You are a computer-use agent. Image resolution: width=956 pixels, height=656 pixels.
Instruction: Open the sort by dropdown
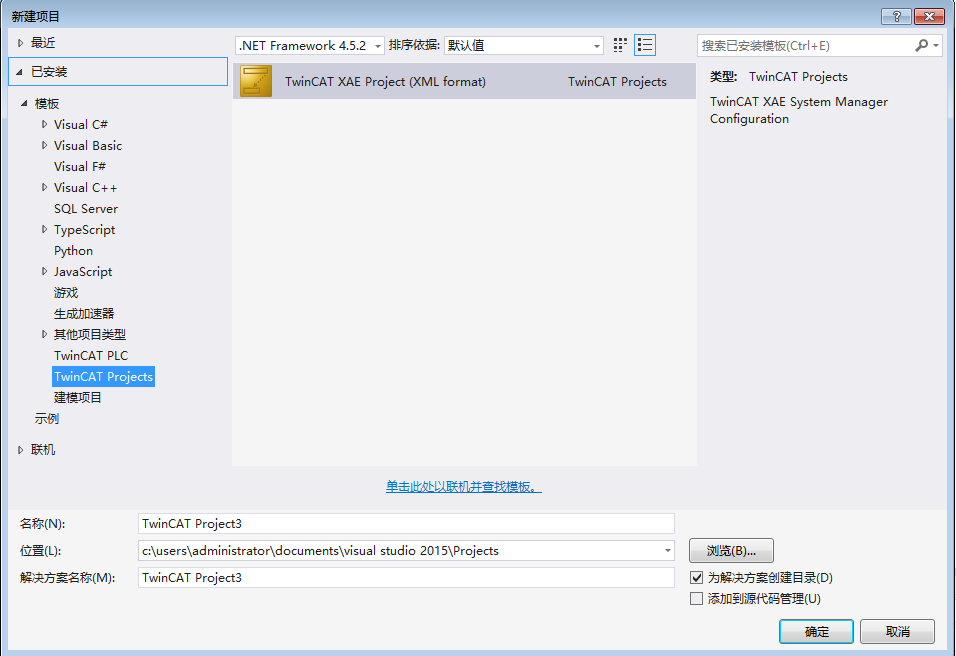[524, 46]
